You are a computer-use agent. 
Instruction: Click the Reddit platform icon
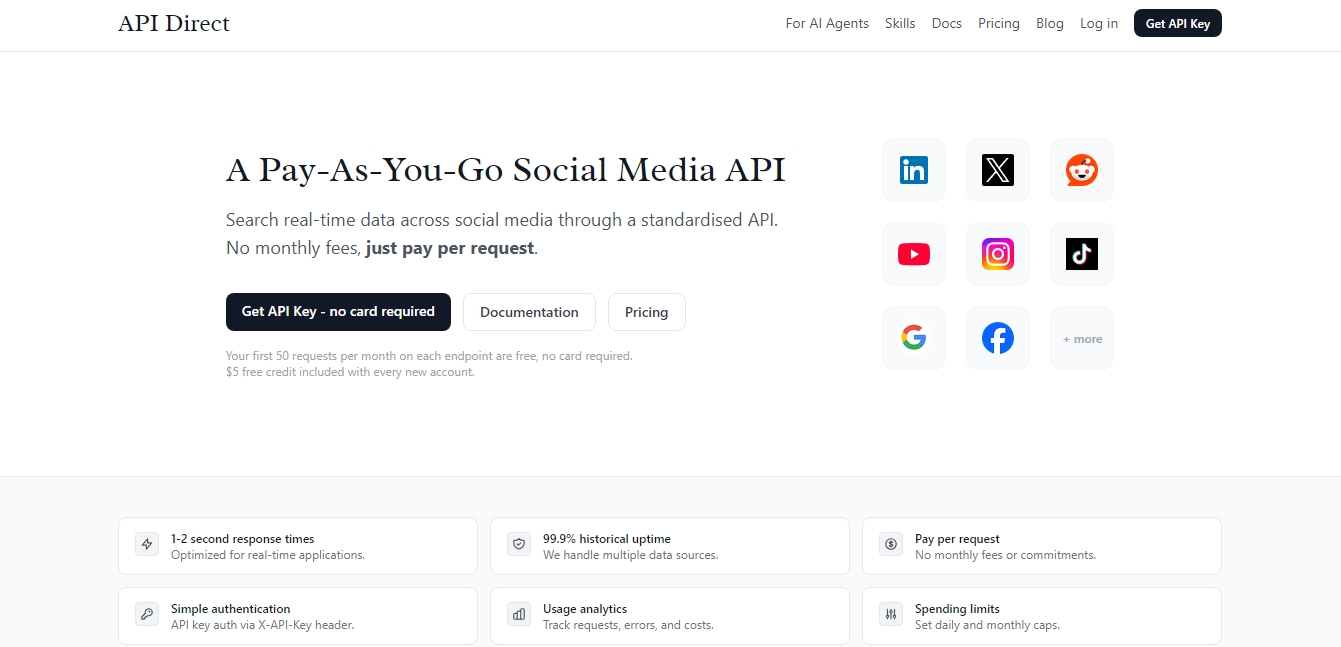(x=1082, y=170)
